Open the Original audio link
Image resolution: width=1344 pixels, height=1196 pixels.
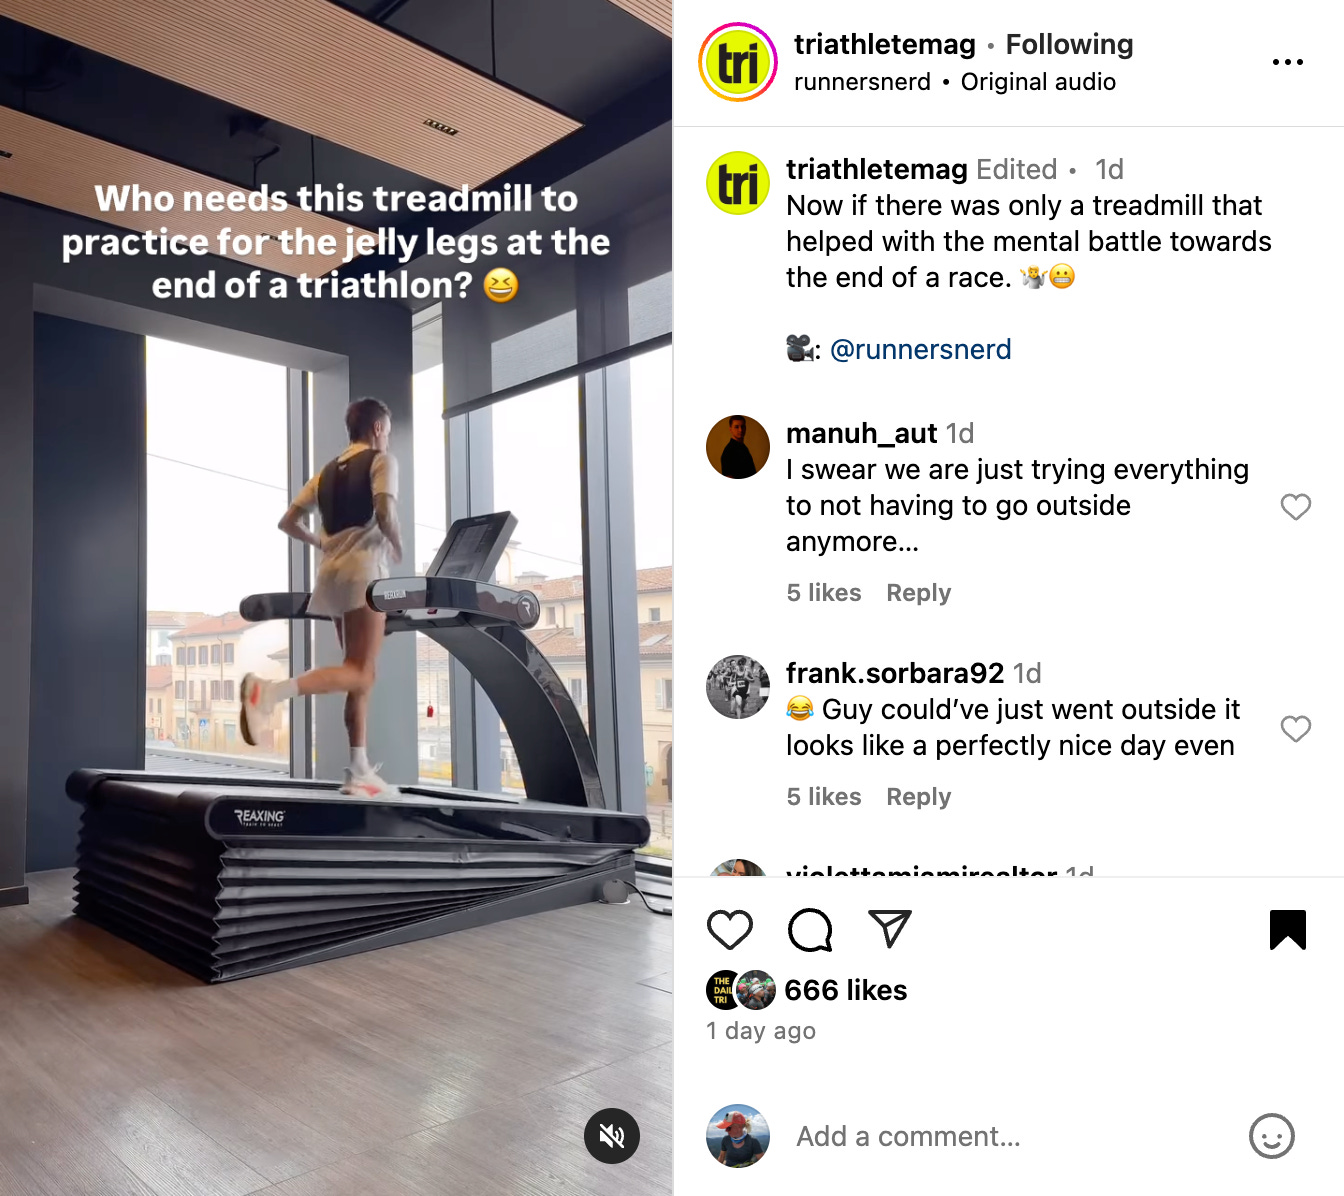tap(1038, 82)
